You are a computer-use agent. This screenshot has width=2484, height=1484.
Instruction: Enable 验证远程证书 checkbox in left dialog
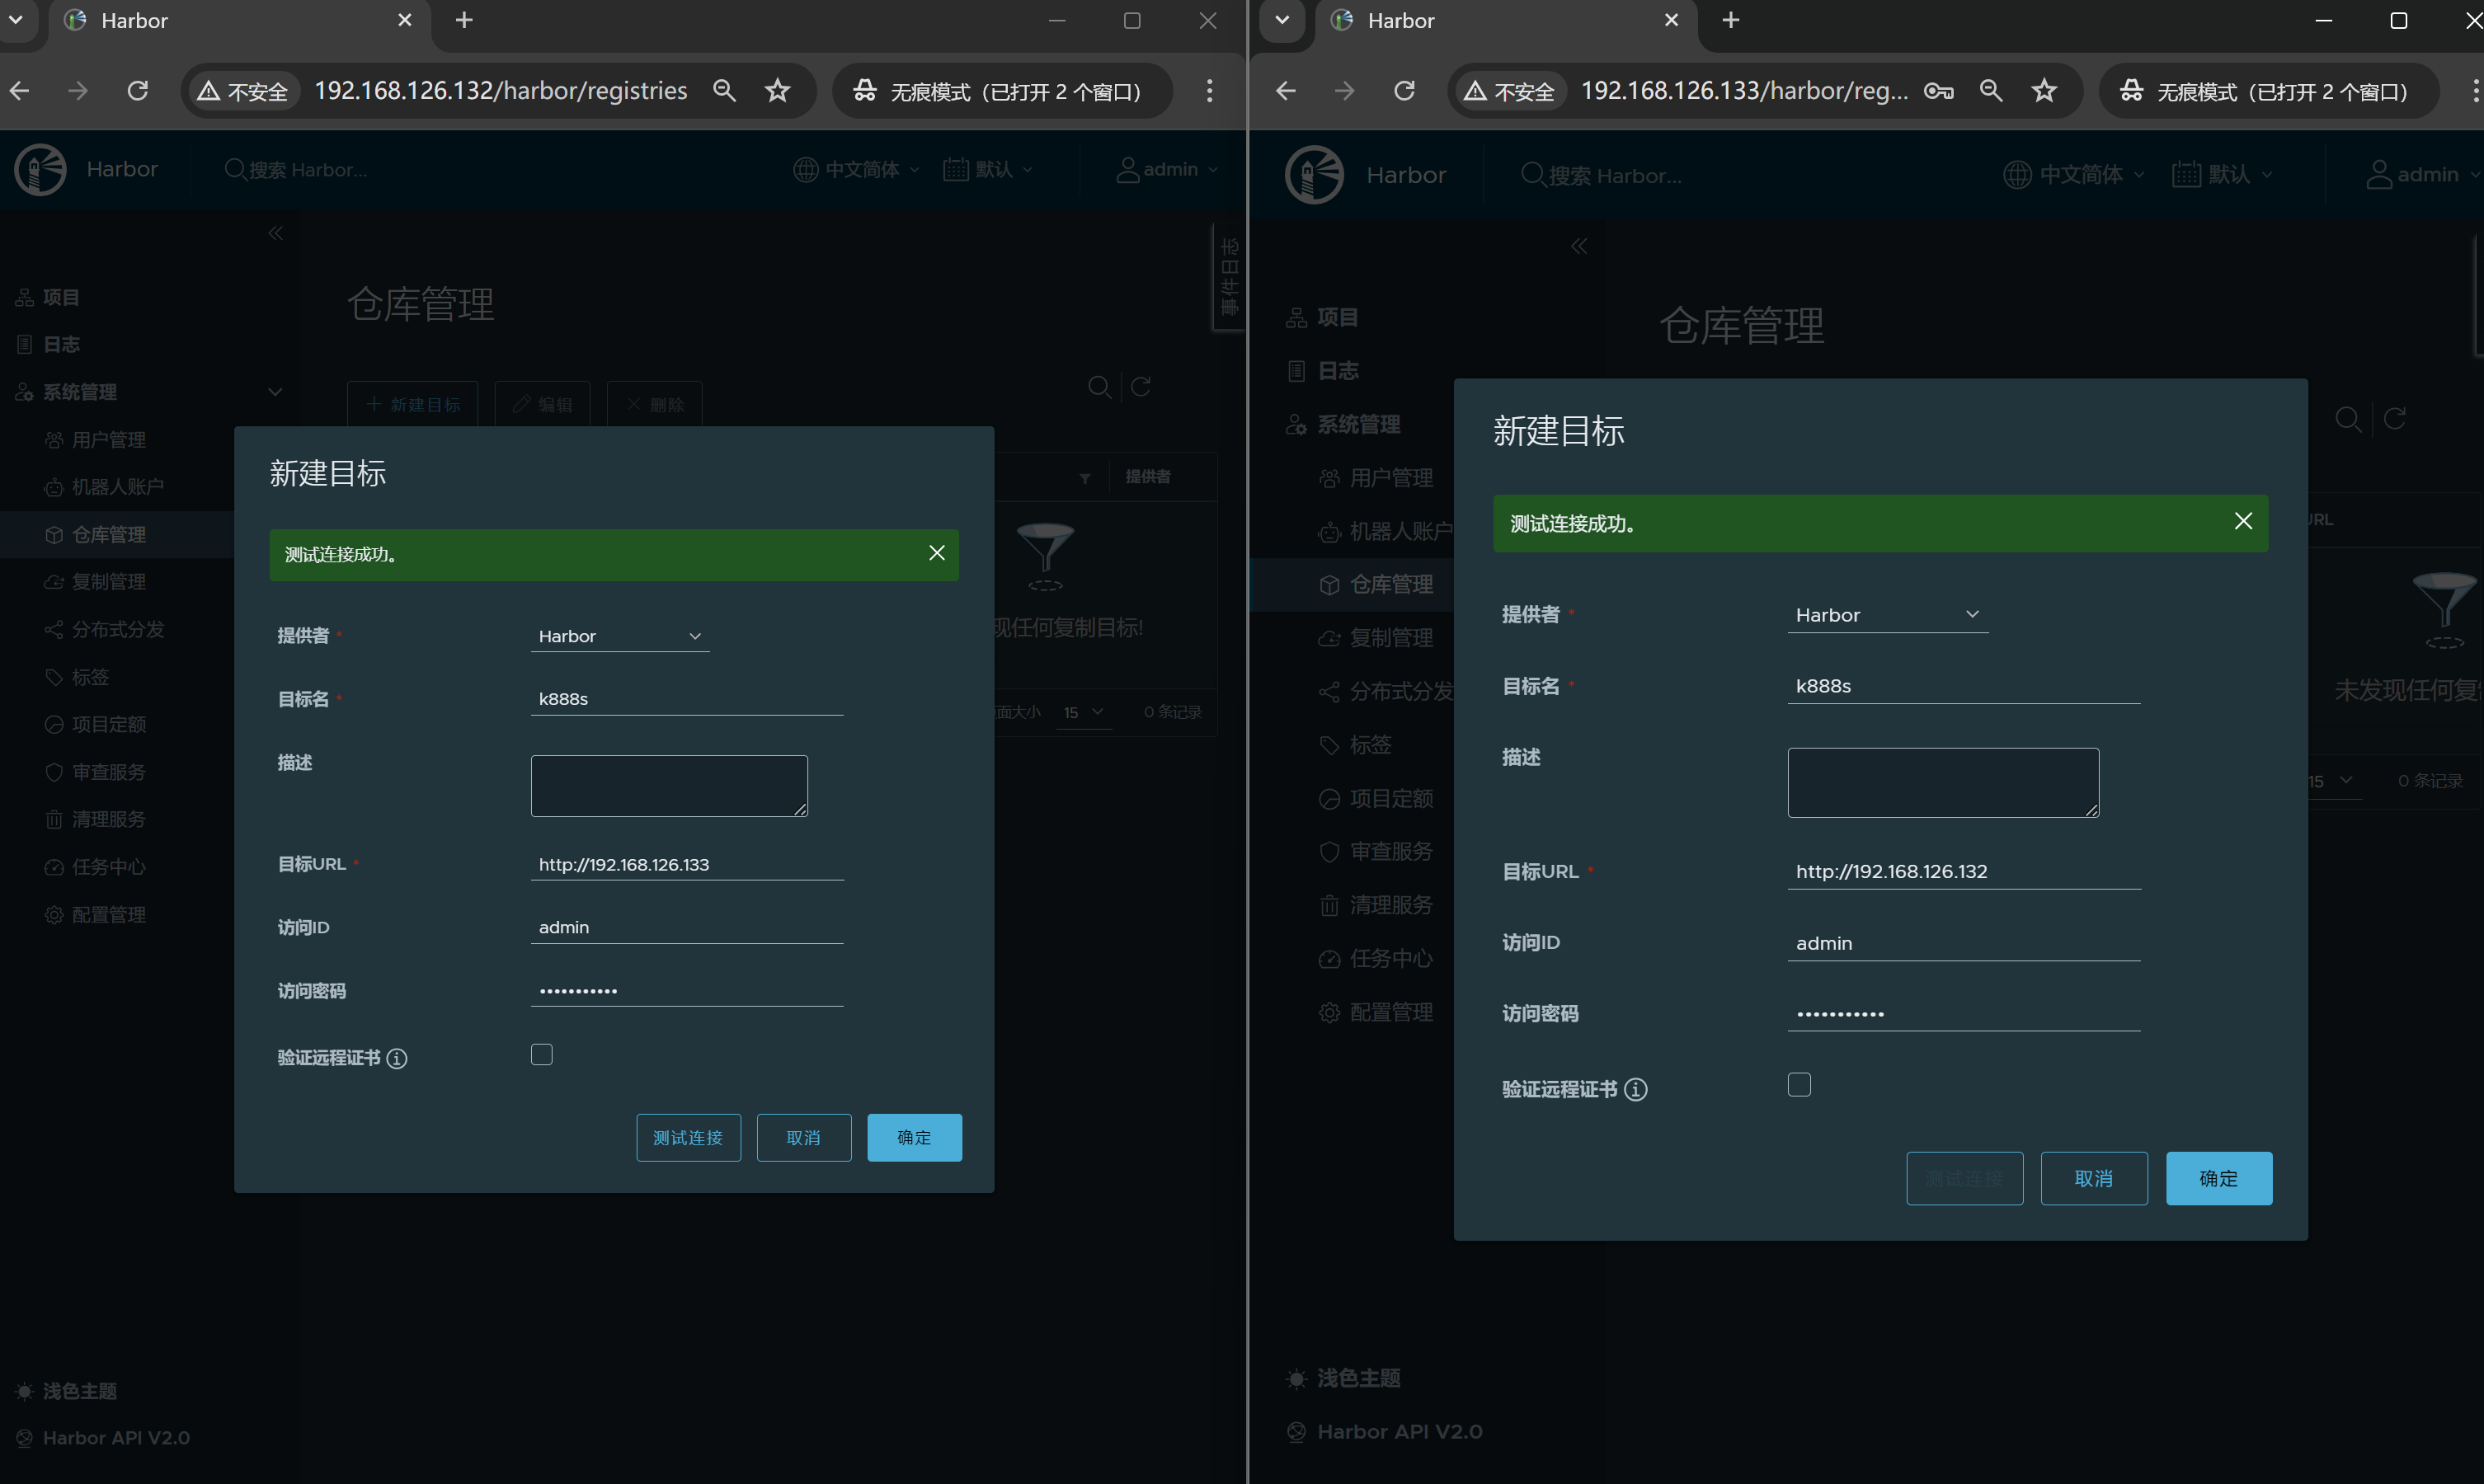tap(541, 1055)
